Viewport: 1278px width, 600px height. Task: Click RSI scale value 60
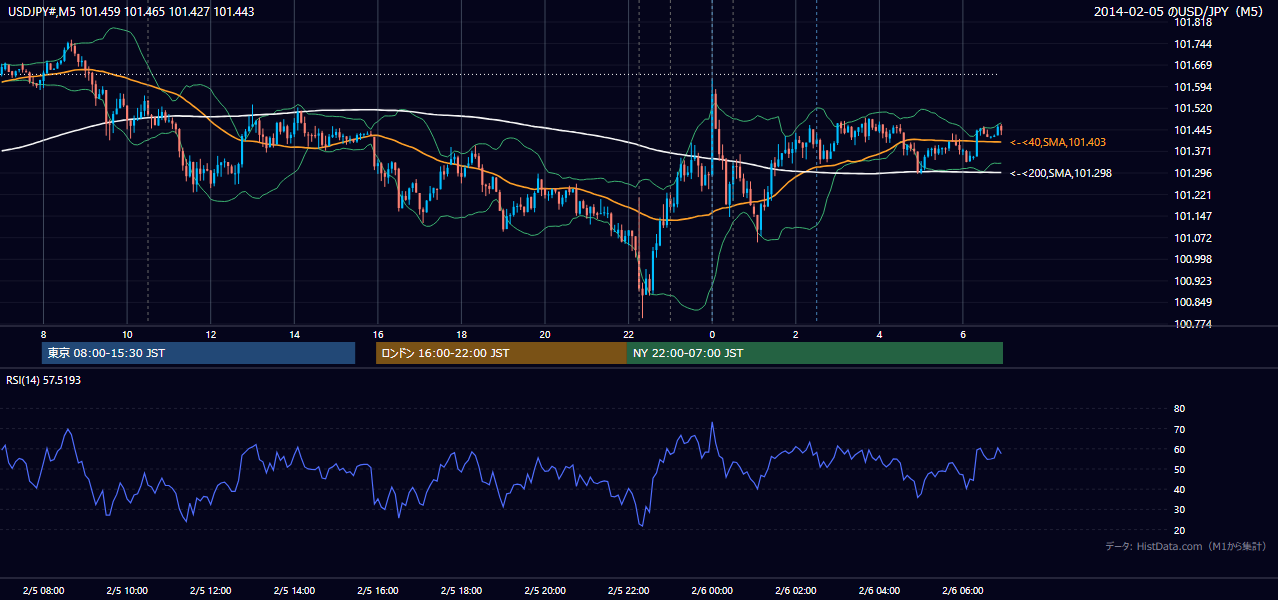1180,449
